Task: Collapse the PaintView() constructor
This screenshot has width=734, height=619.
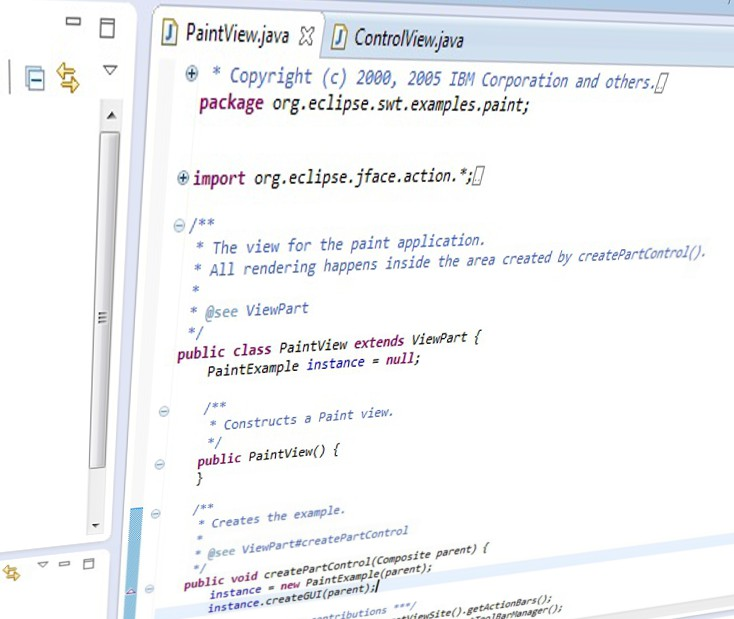Action: point(159,464)
